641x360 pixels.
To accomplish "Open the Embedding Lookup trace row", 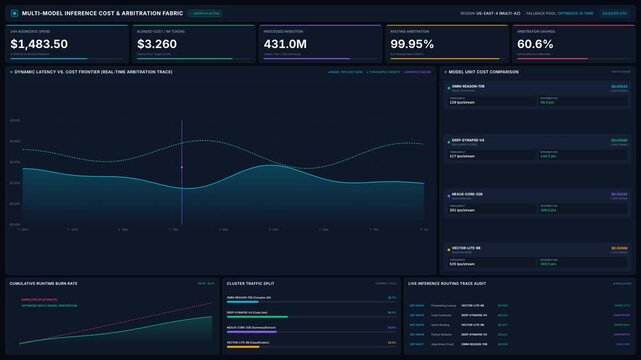I will pyautogui.click(x=520, y=306).
